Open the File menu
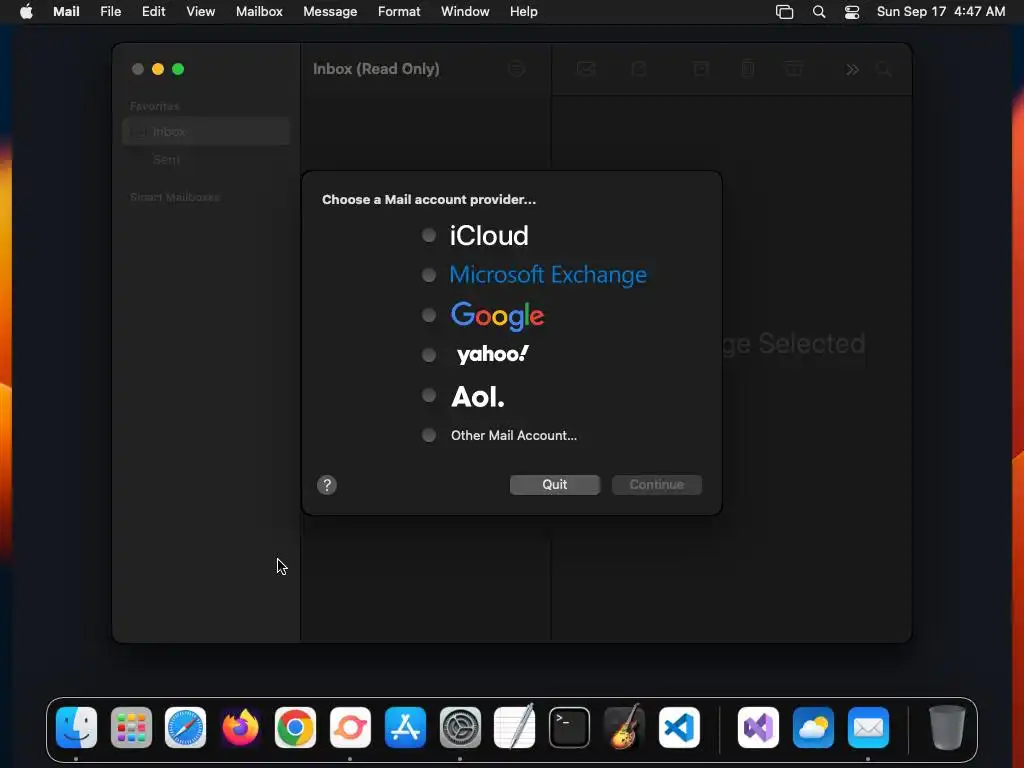This screenshot has height=768, width=1024. tap(110, 11)
